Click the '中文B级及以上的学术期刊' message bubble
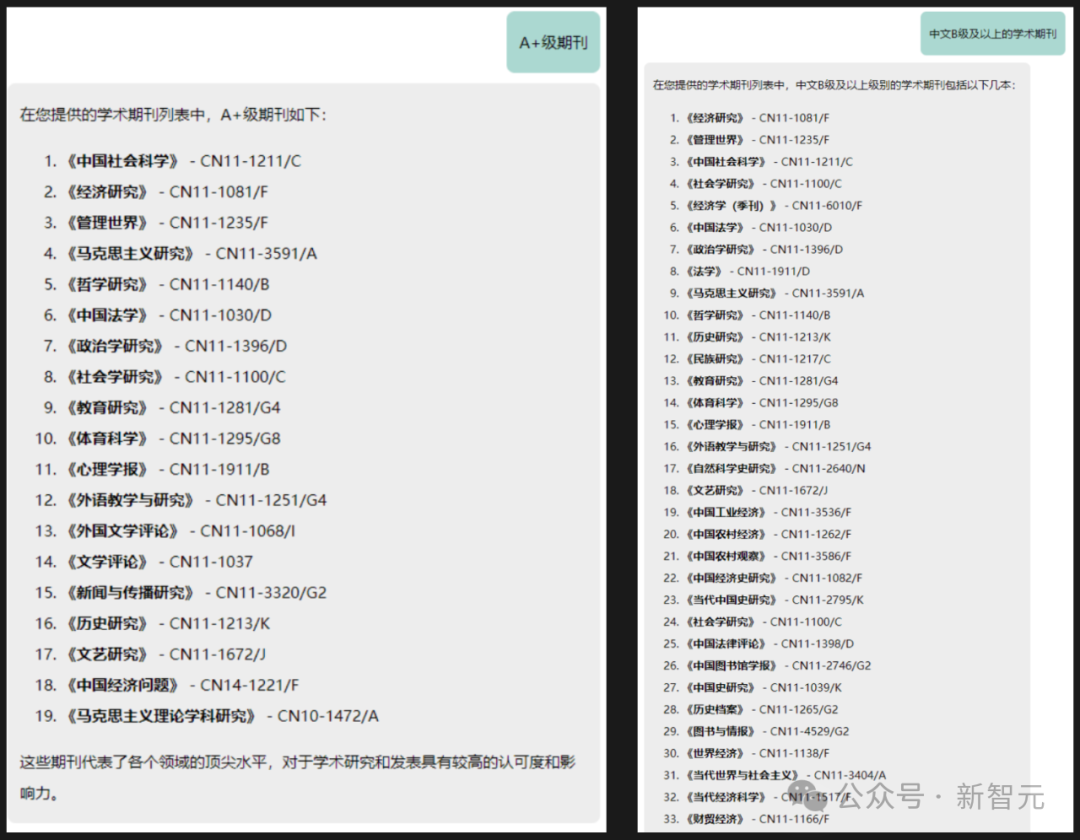The height and width of the screenshot is (840, 1080). 992,34
